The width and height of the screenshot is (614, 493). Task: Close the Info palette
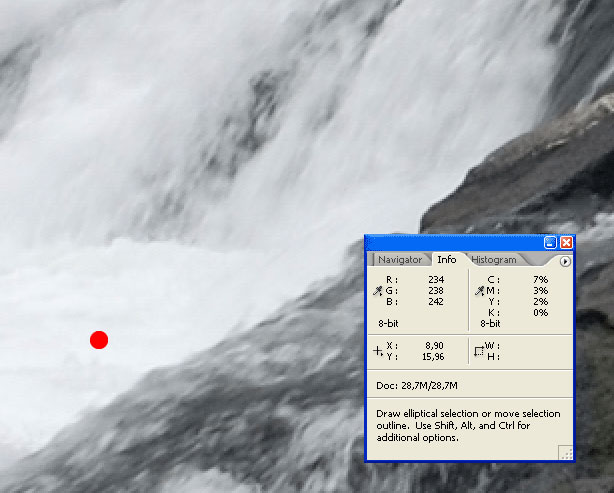[566, 243]
